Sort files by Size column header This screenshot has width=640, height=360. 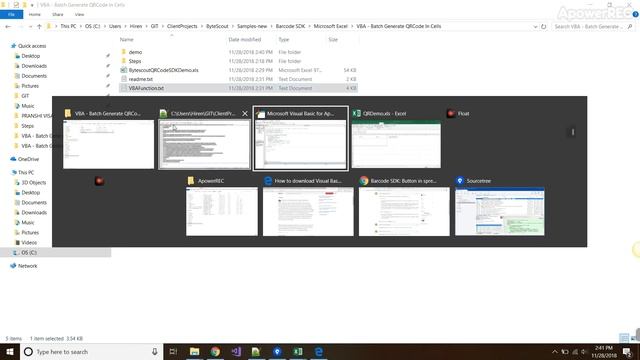[333, 40]
